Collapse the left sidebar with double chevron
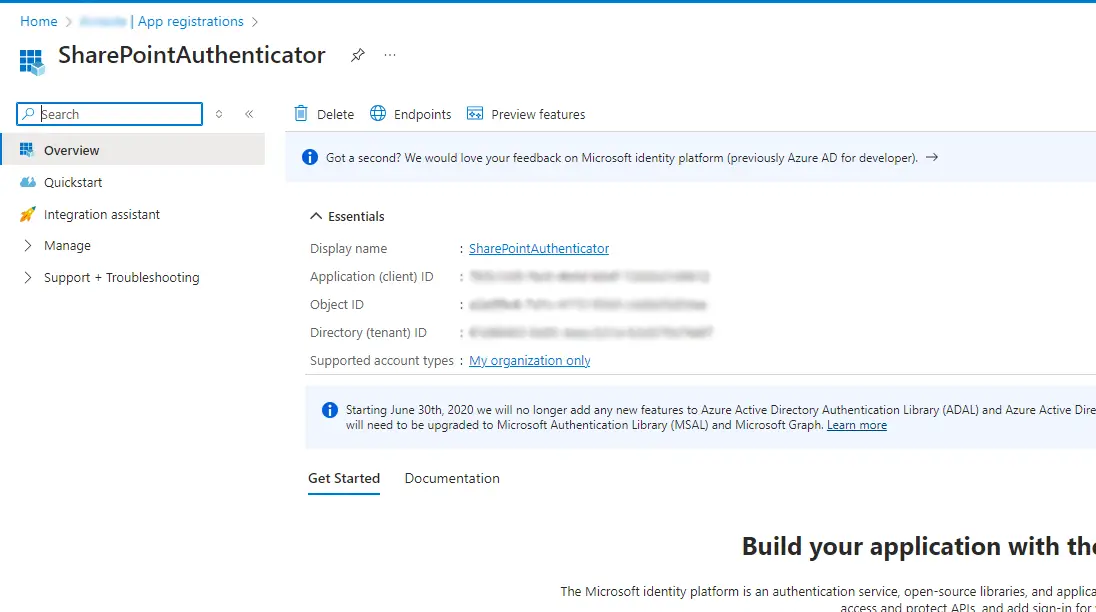 pos(249,113)
